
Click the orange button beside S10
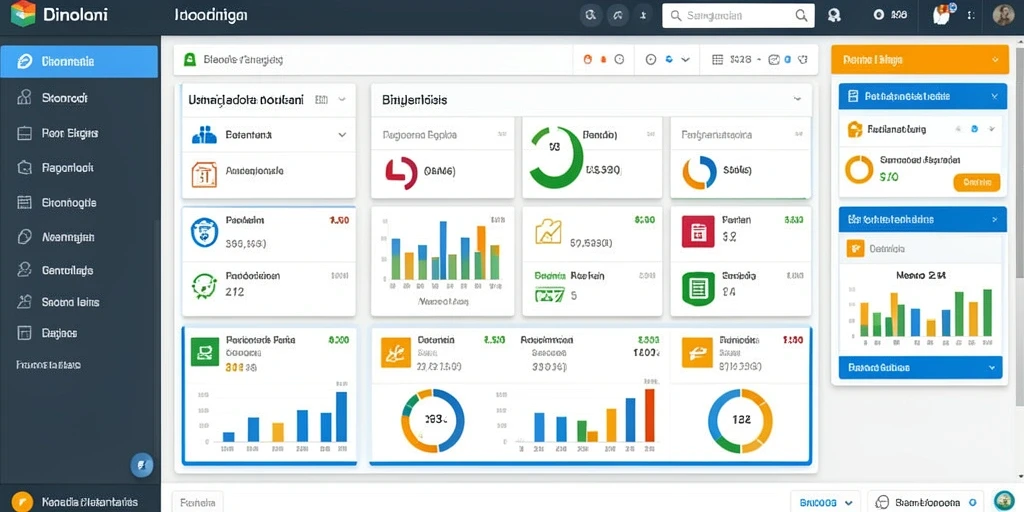click(x=976, y=183)
